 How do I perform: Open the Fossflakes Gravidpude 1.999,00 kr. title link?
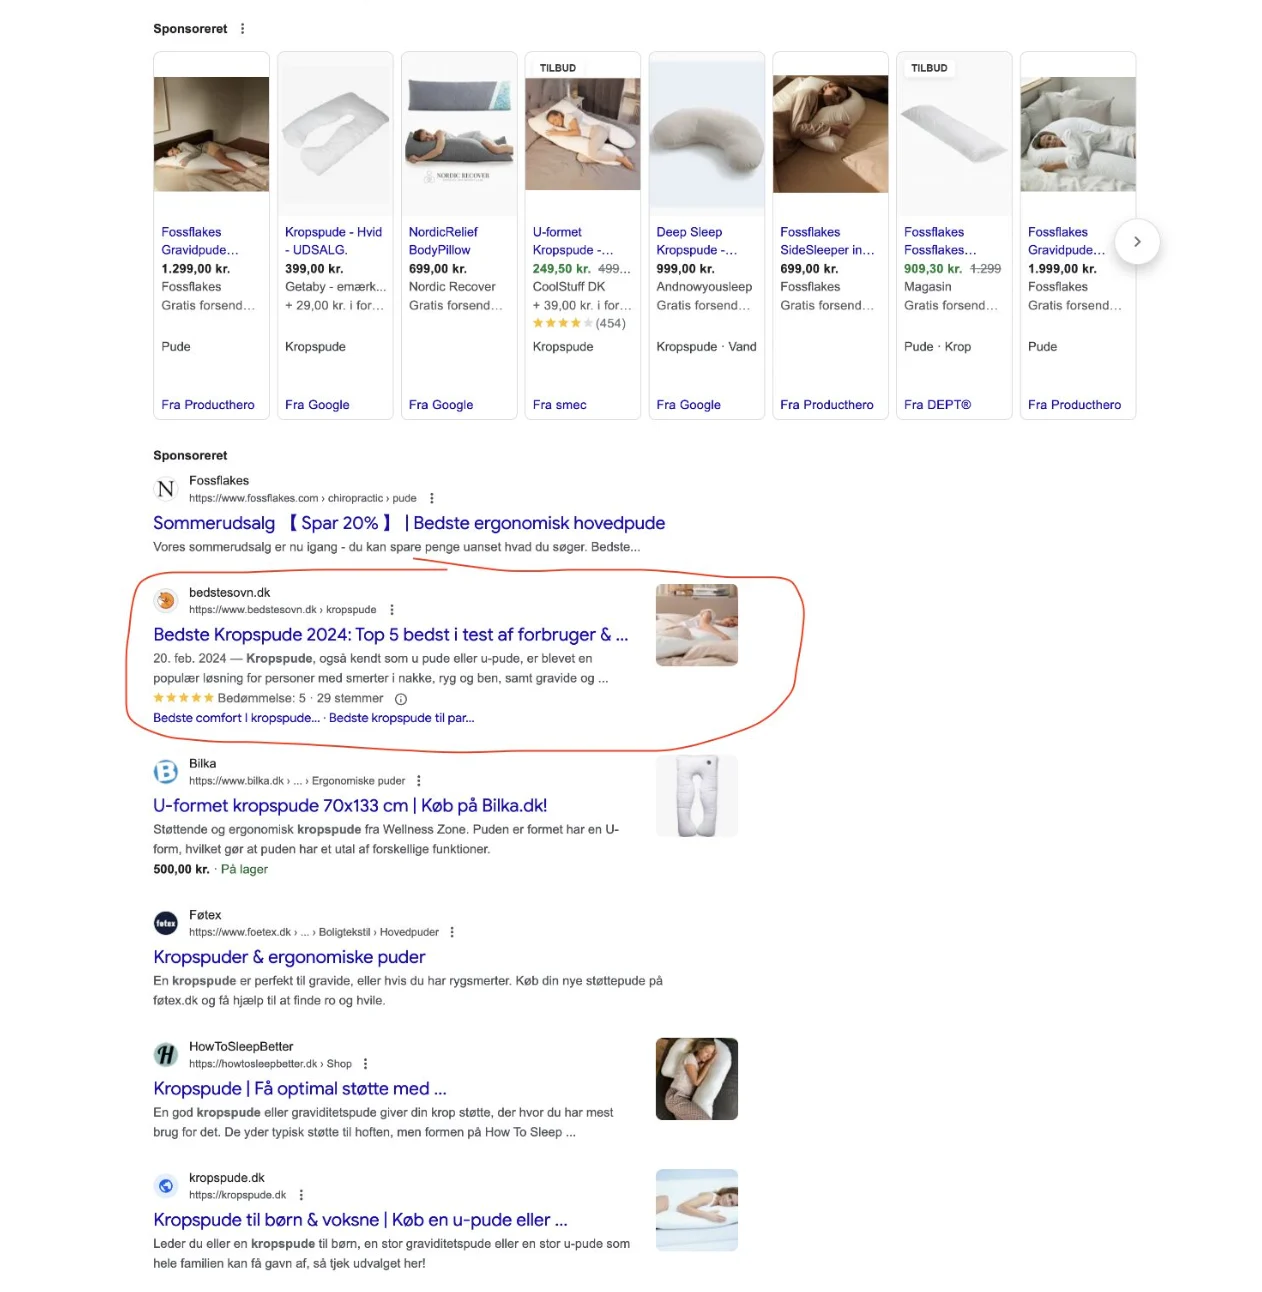1067,241
